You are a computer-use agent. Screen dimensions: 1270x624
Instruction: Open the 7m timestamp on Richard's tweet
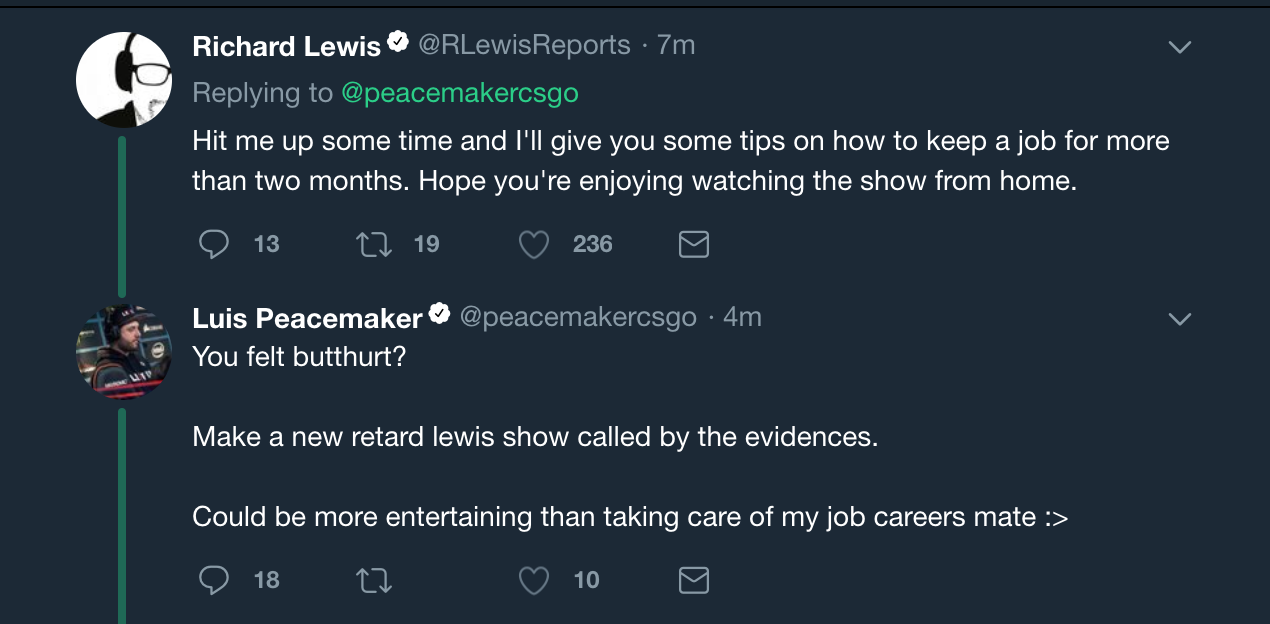coord(676,45)
